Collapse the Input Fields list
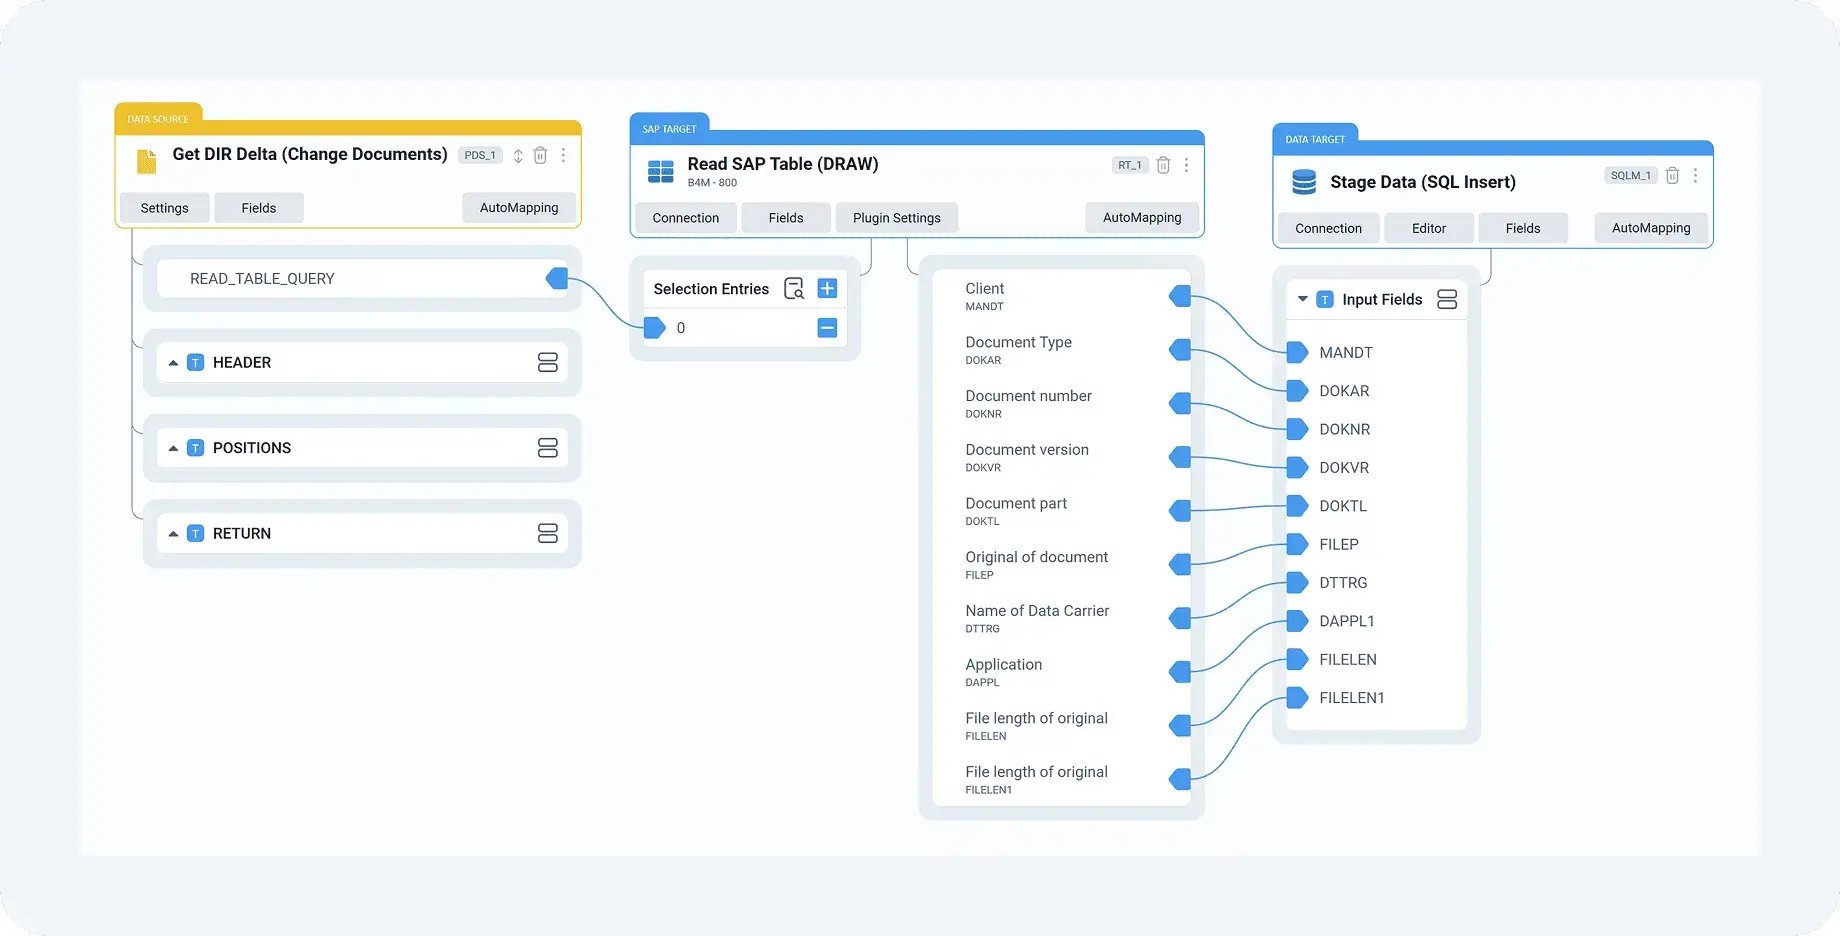Screen dimensions: 1840x936 pos(1302,299)
